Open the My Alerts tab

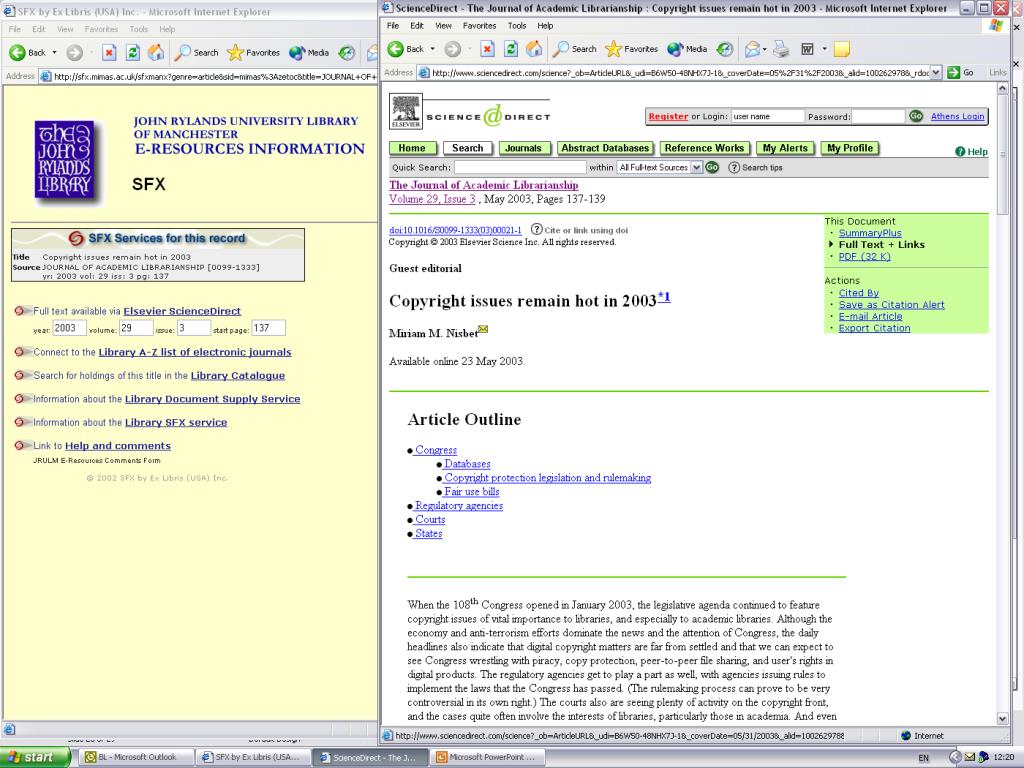tap(785, 148)
